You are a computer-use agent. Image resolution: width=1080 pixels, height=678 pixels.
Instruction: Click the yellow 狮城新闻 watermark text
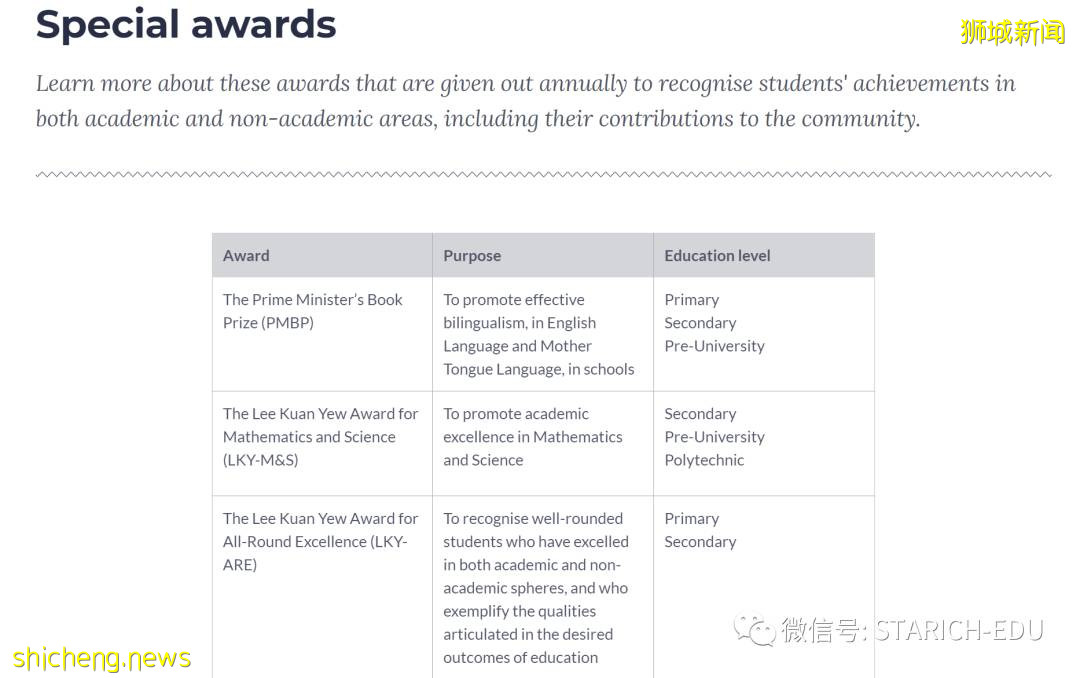(x=1012, y=32)
